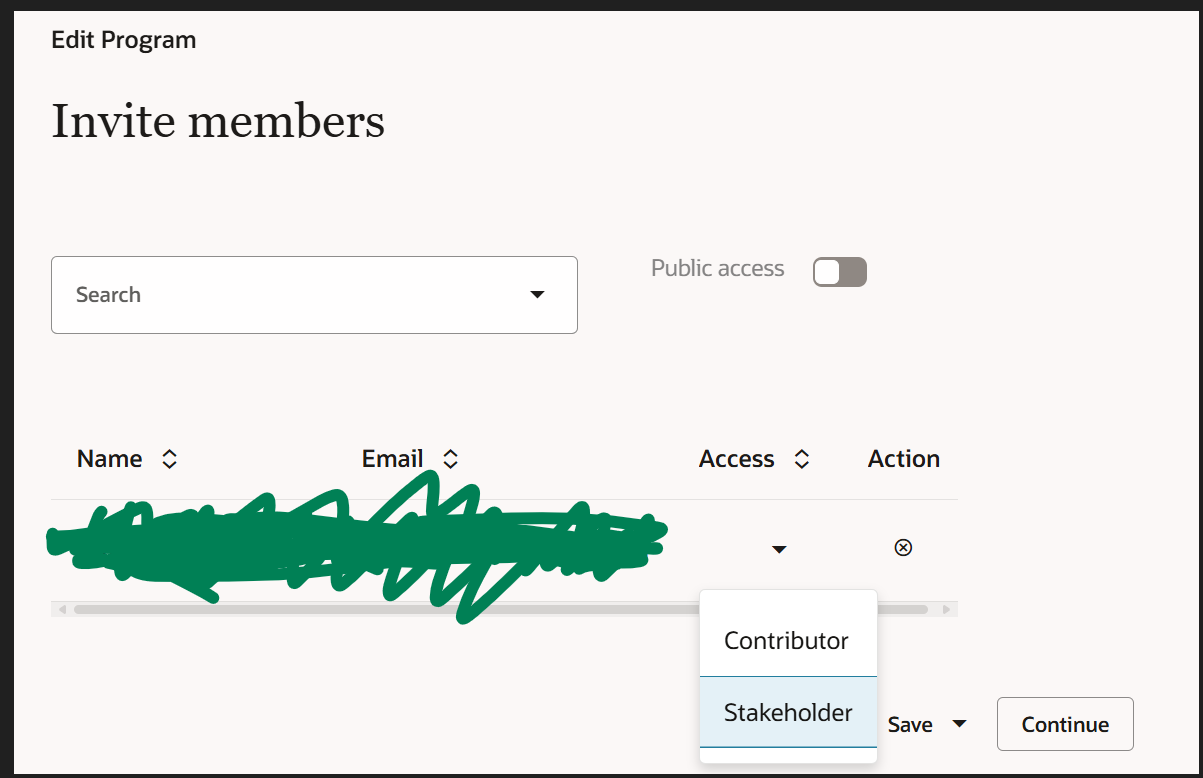The width and height of the screenshot is (1203, 778).
Task: Remove the invited member with the circled-x icon
Action: [x=903, y=547]
